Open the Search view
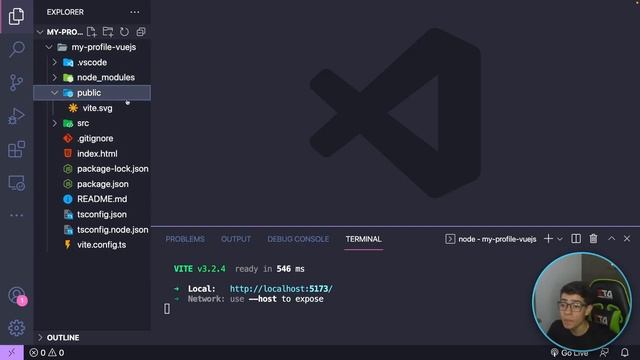The image size is (640, 360). click(16, 49)
